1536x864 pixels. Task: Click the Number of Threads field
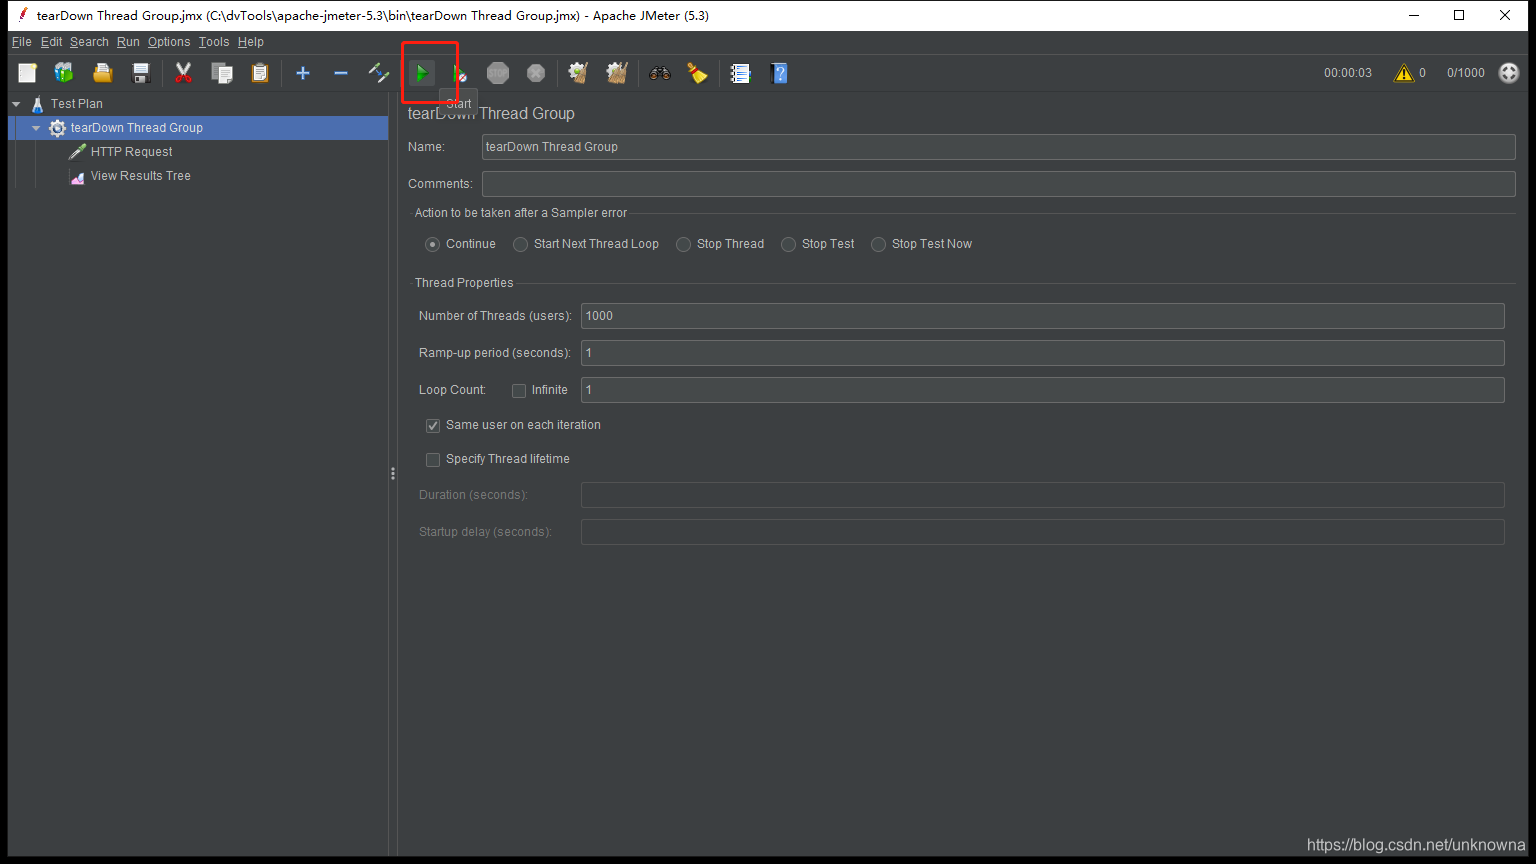click(1042, 316)
